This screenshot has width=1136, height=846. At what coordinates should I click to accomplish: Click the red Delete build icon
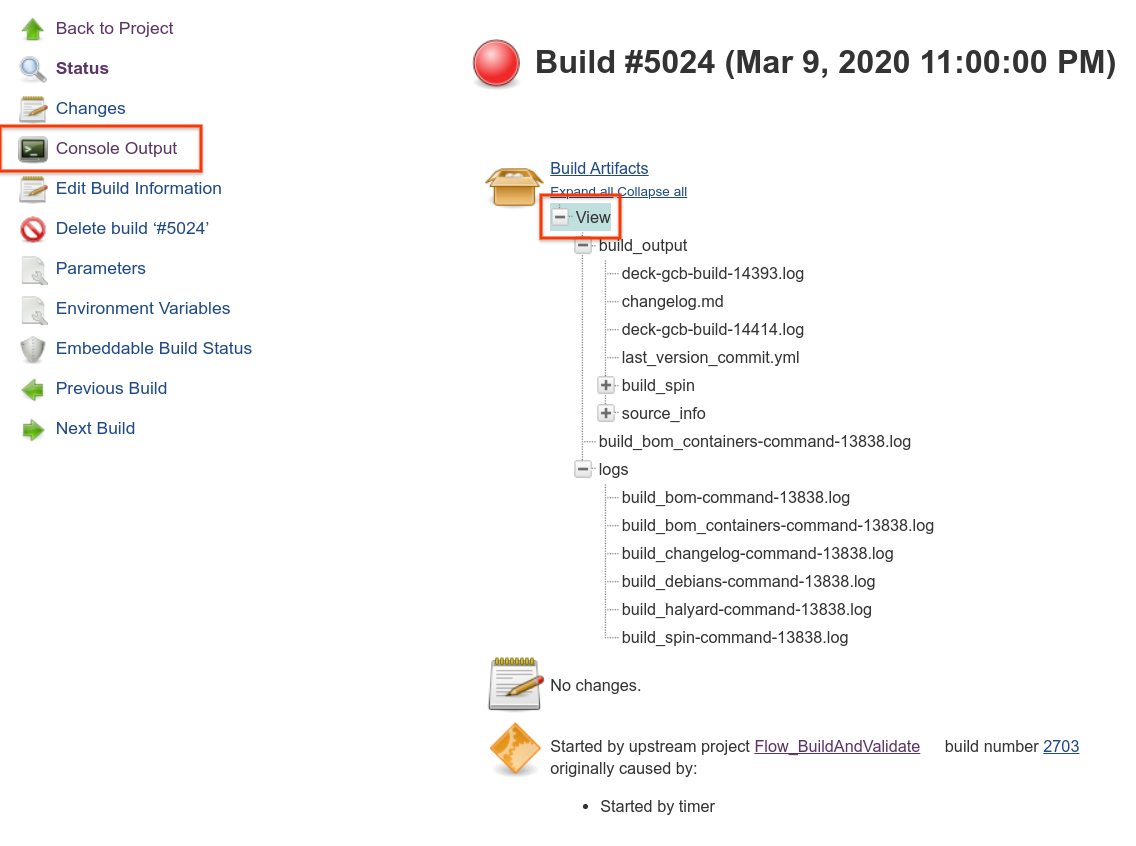tap(33, 229)
